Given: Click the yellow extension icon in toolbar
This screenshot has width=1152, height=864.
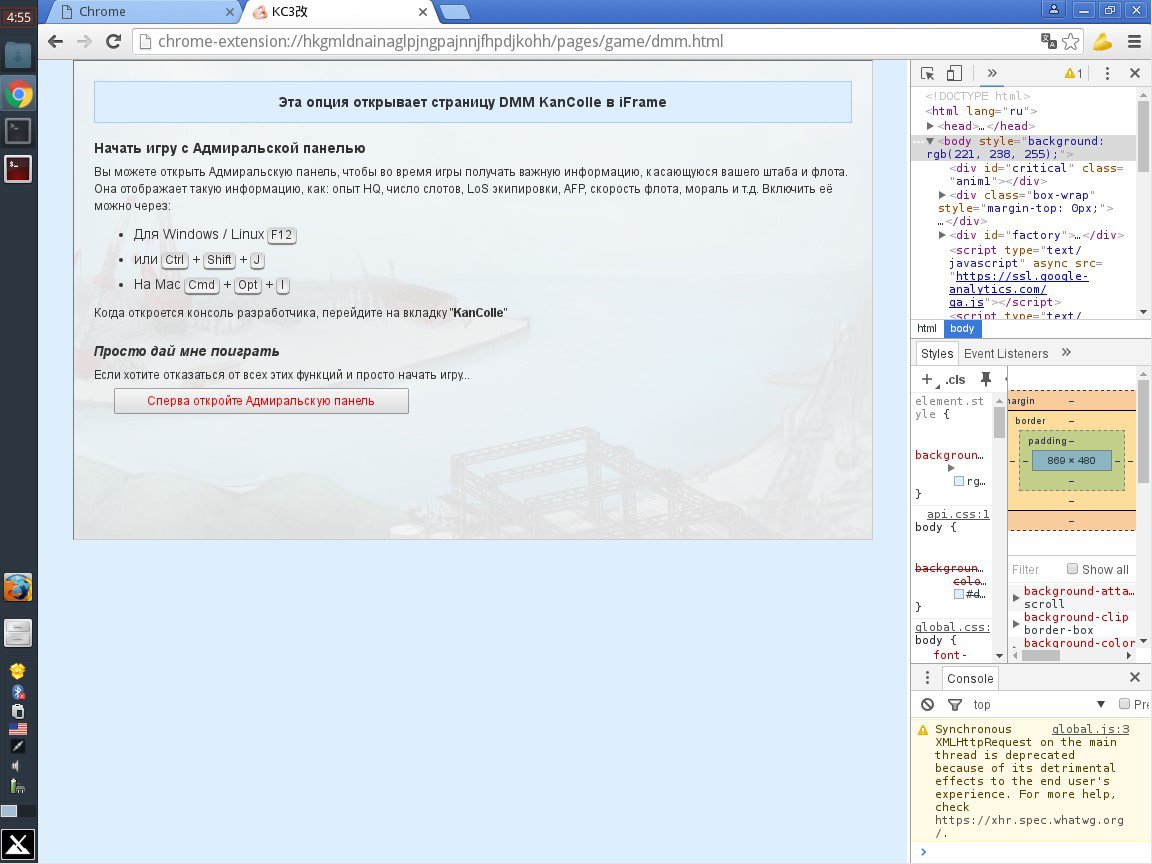Looking at the screenshot, I should pyautogui.click(x=1102, y=41).
